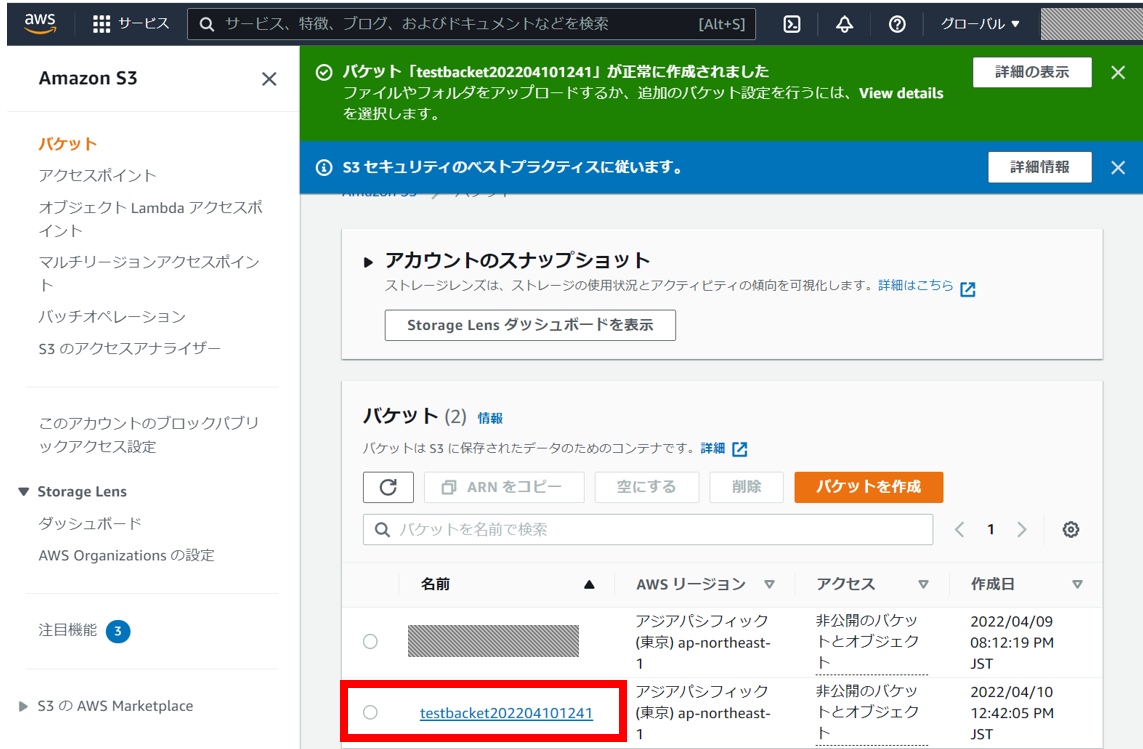Click View details text in green banner
1143x749 pixels.
point(901,93)
